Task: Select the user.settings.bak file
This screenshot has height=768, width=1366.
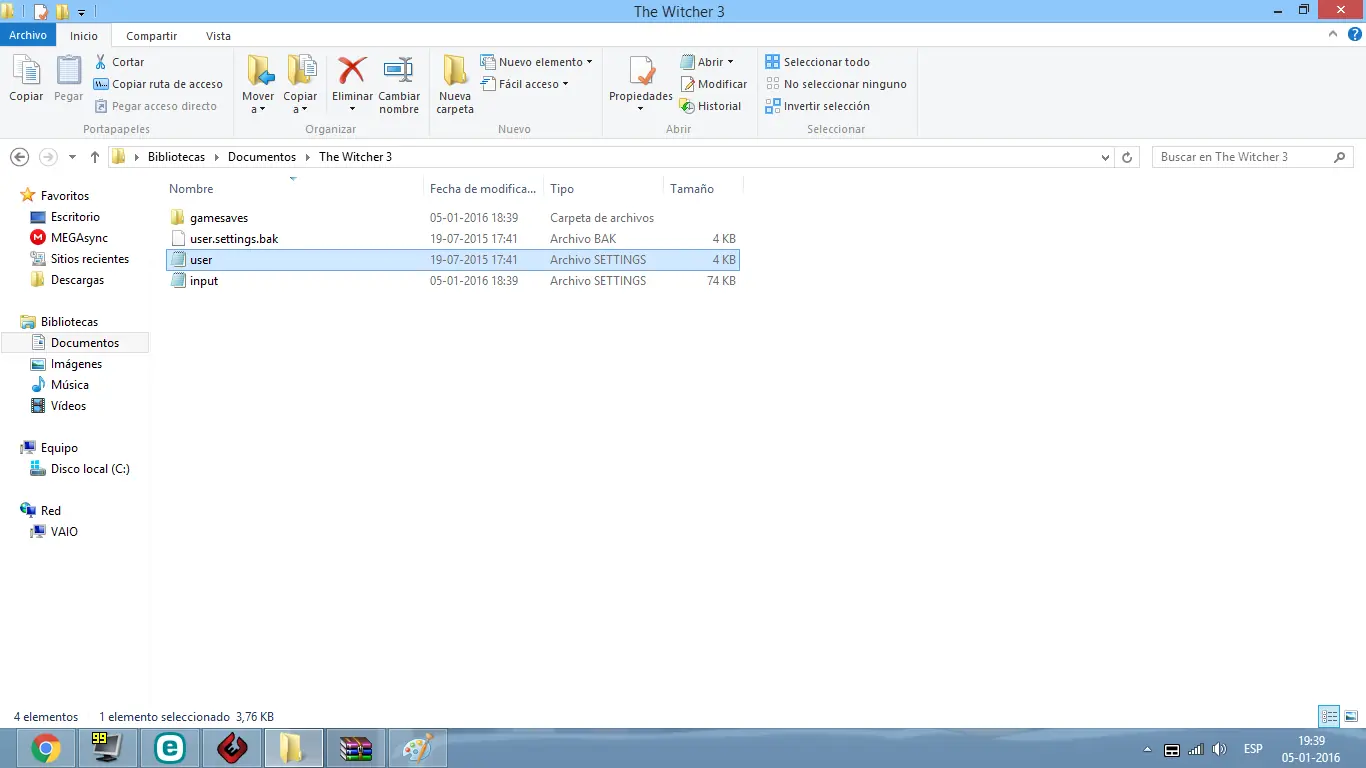Action: click(x=452, y=239)
